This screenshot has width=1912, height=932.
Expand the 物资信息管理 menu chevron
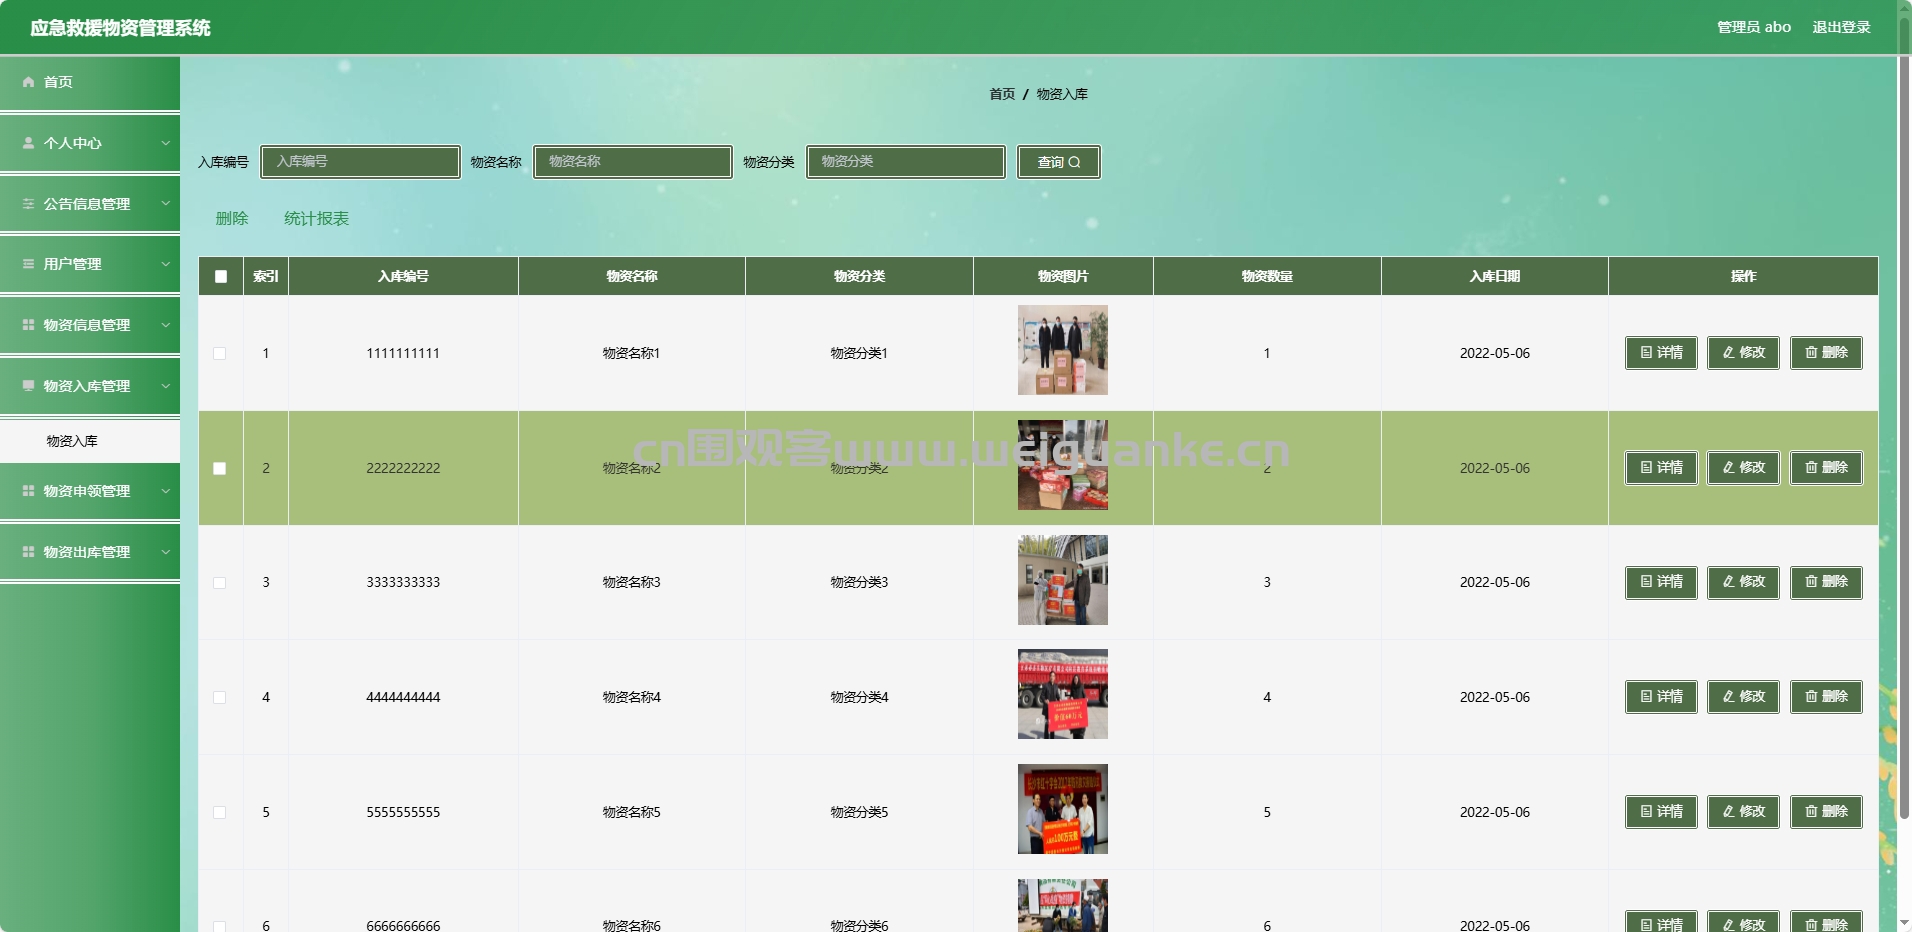(166, 325)
